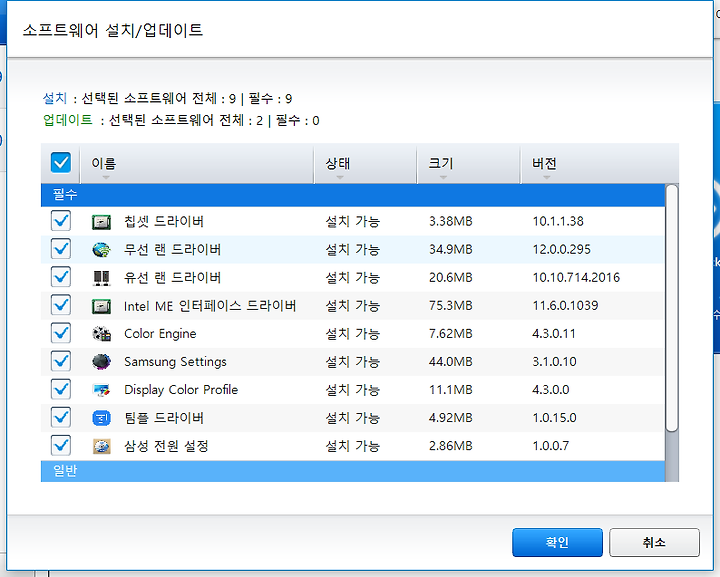Click 설치 가능 status in Samsung Settings row
This screenshot has width=720, height=577.
(x=353, y=362)
